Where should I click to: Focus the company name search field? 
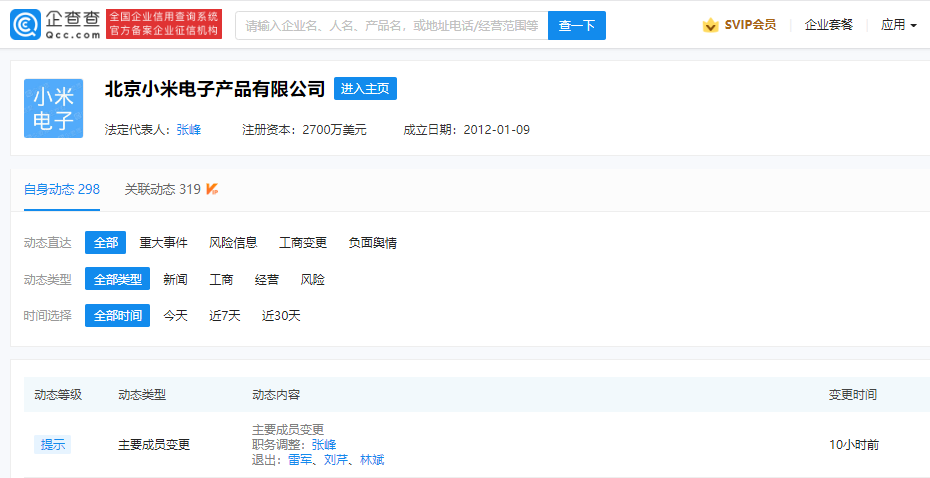pyautogui.click(x=391, y=26)
